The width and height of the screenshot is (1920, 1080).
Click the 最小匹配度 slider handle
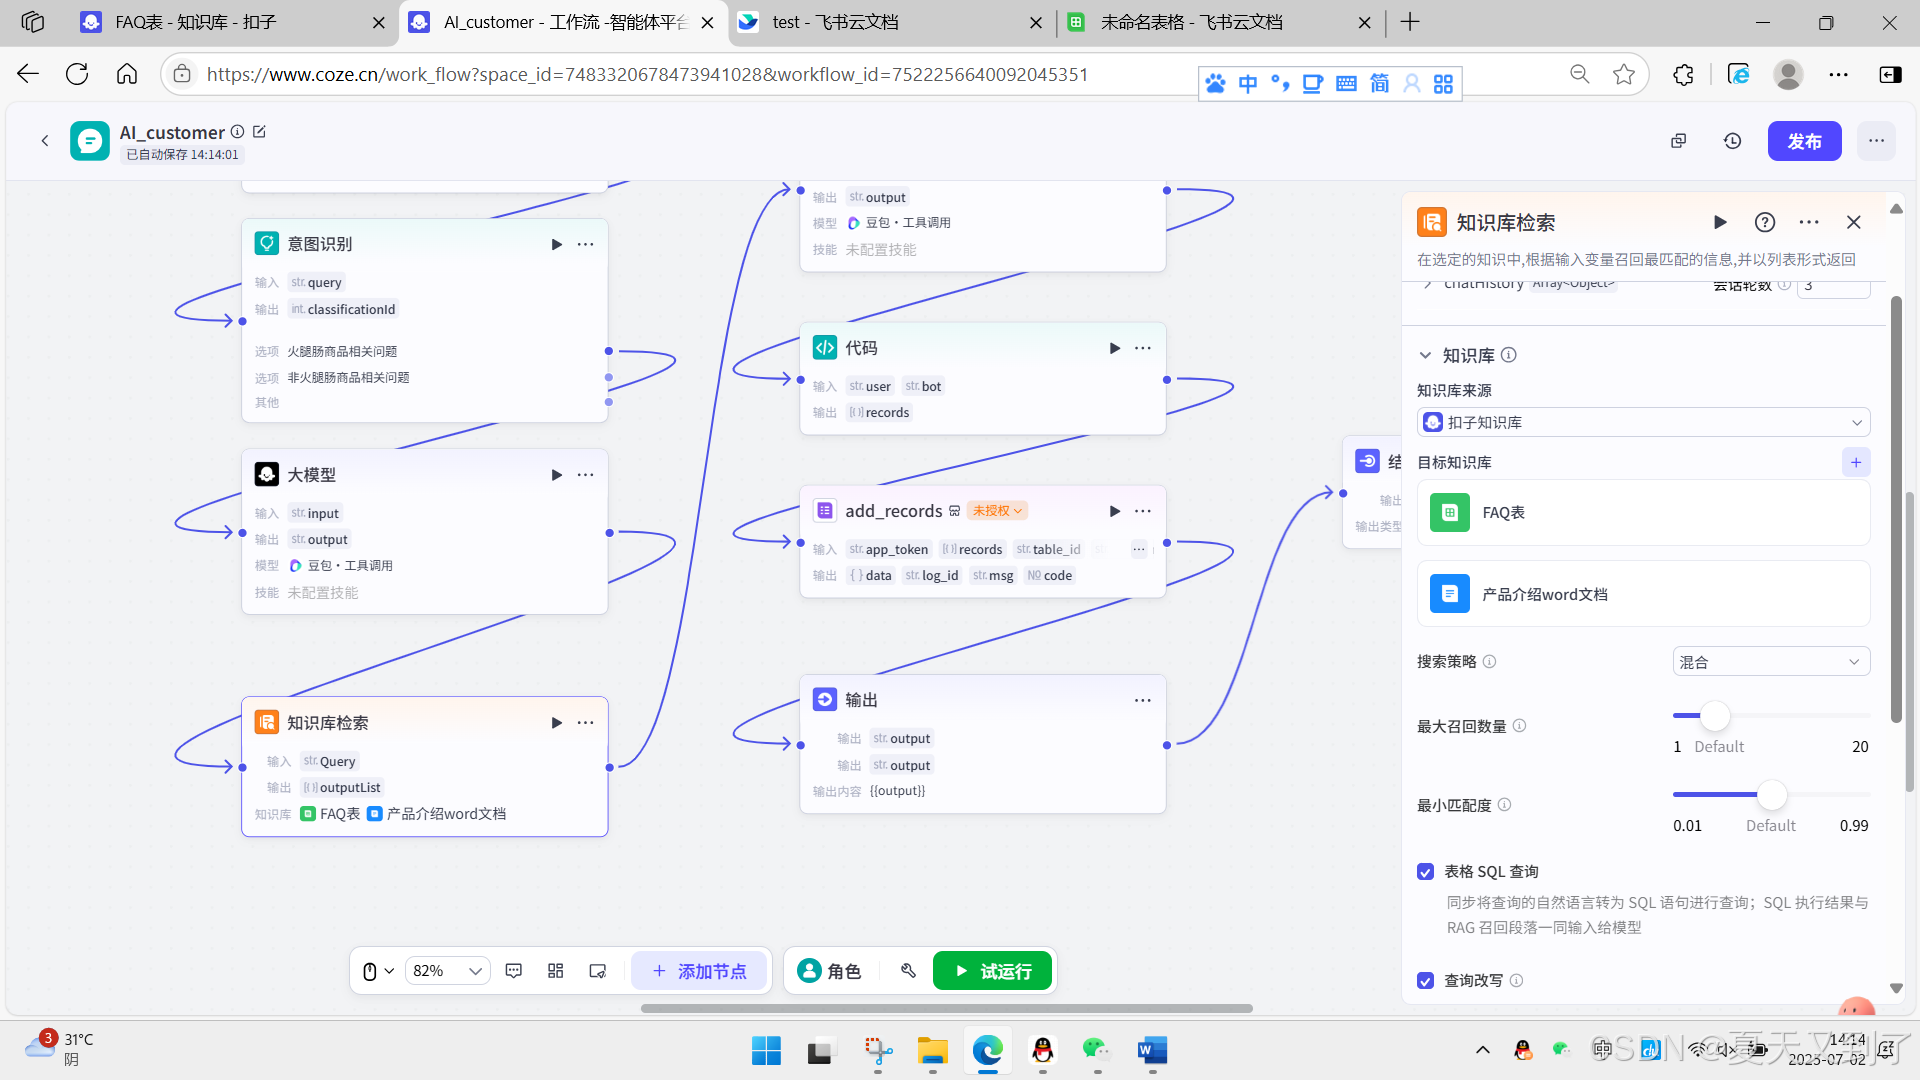1771,795
